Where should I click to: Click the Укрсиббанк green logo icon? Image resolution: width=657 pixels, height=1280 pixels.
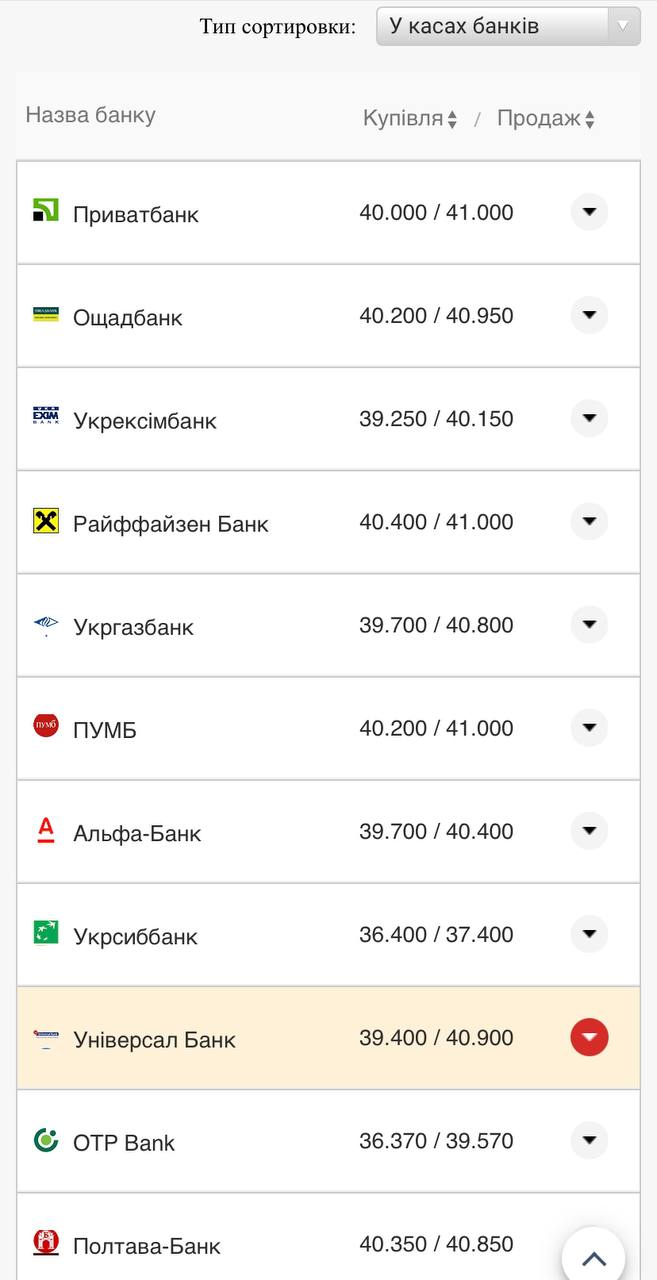(x=46, y=933)
